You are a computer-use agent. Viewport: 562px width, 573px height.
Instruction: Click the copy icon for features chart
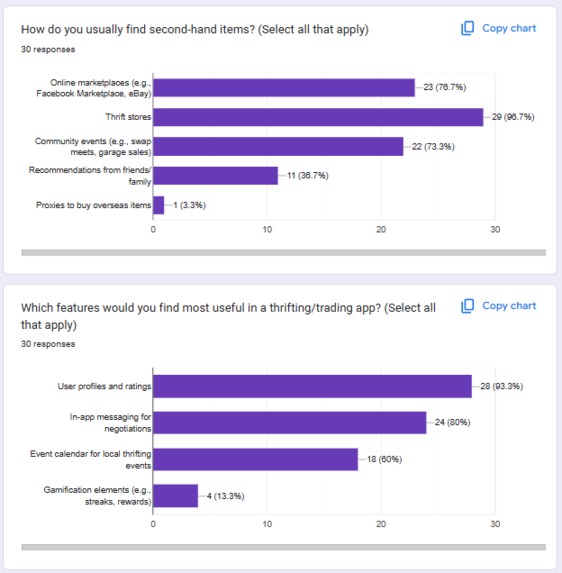point(467,306)
